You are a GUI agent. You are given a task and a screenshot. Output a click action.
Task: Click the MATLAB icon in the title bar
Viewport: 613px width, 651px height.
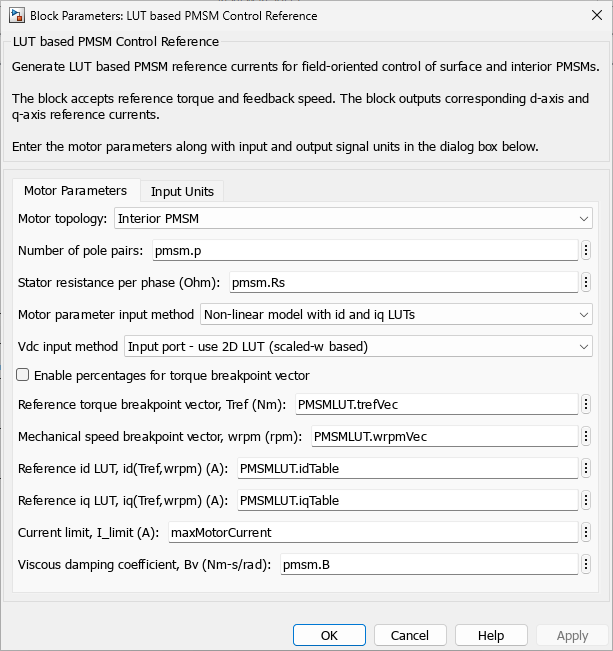pos(16,15)
